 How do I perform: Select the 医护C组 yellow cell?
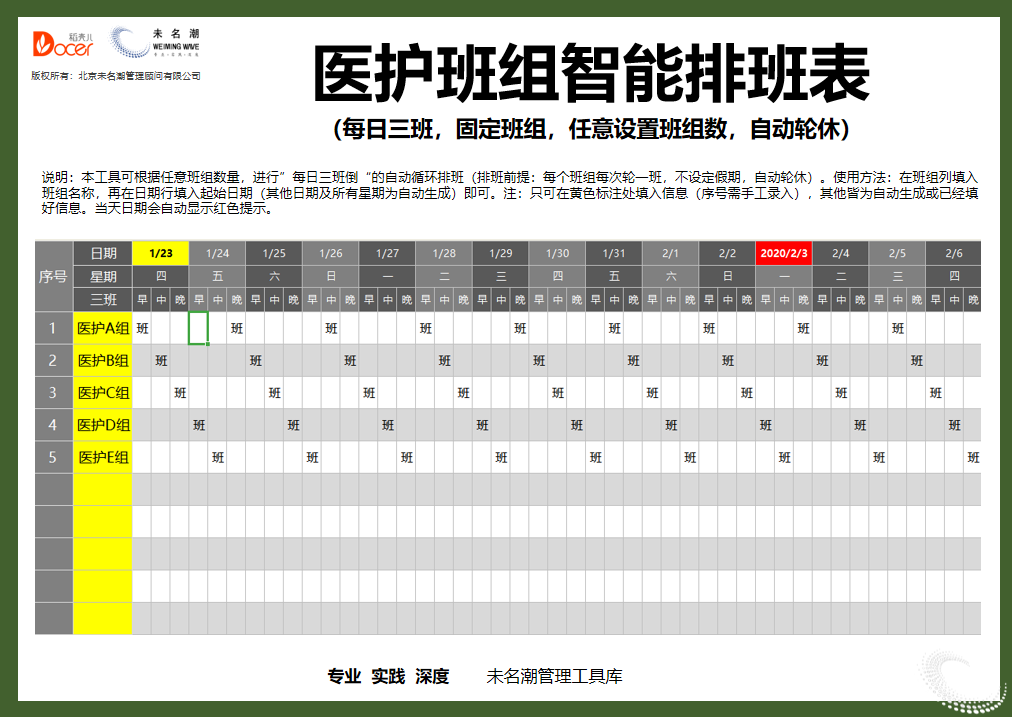pos(103,392)
